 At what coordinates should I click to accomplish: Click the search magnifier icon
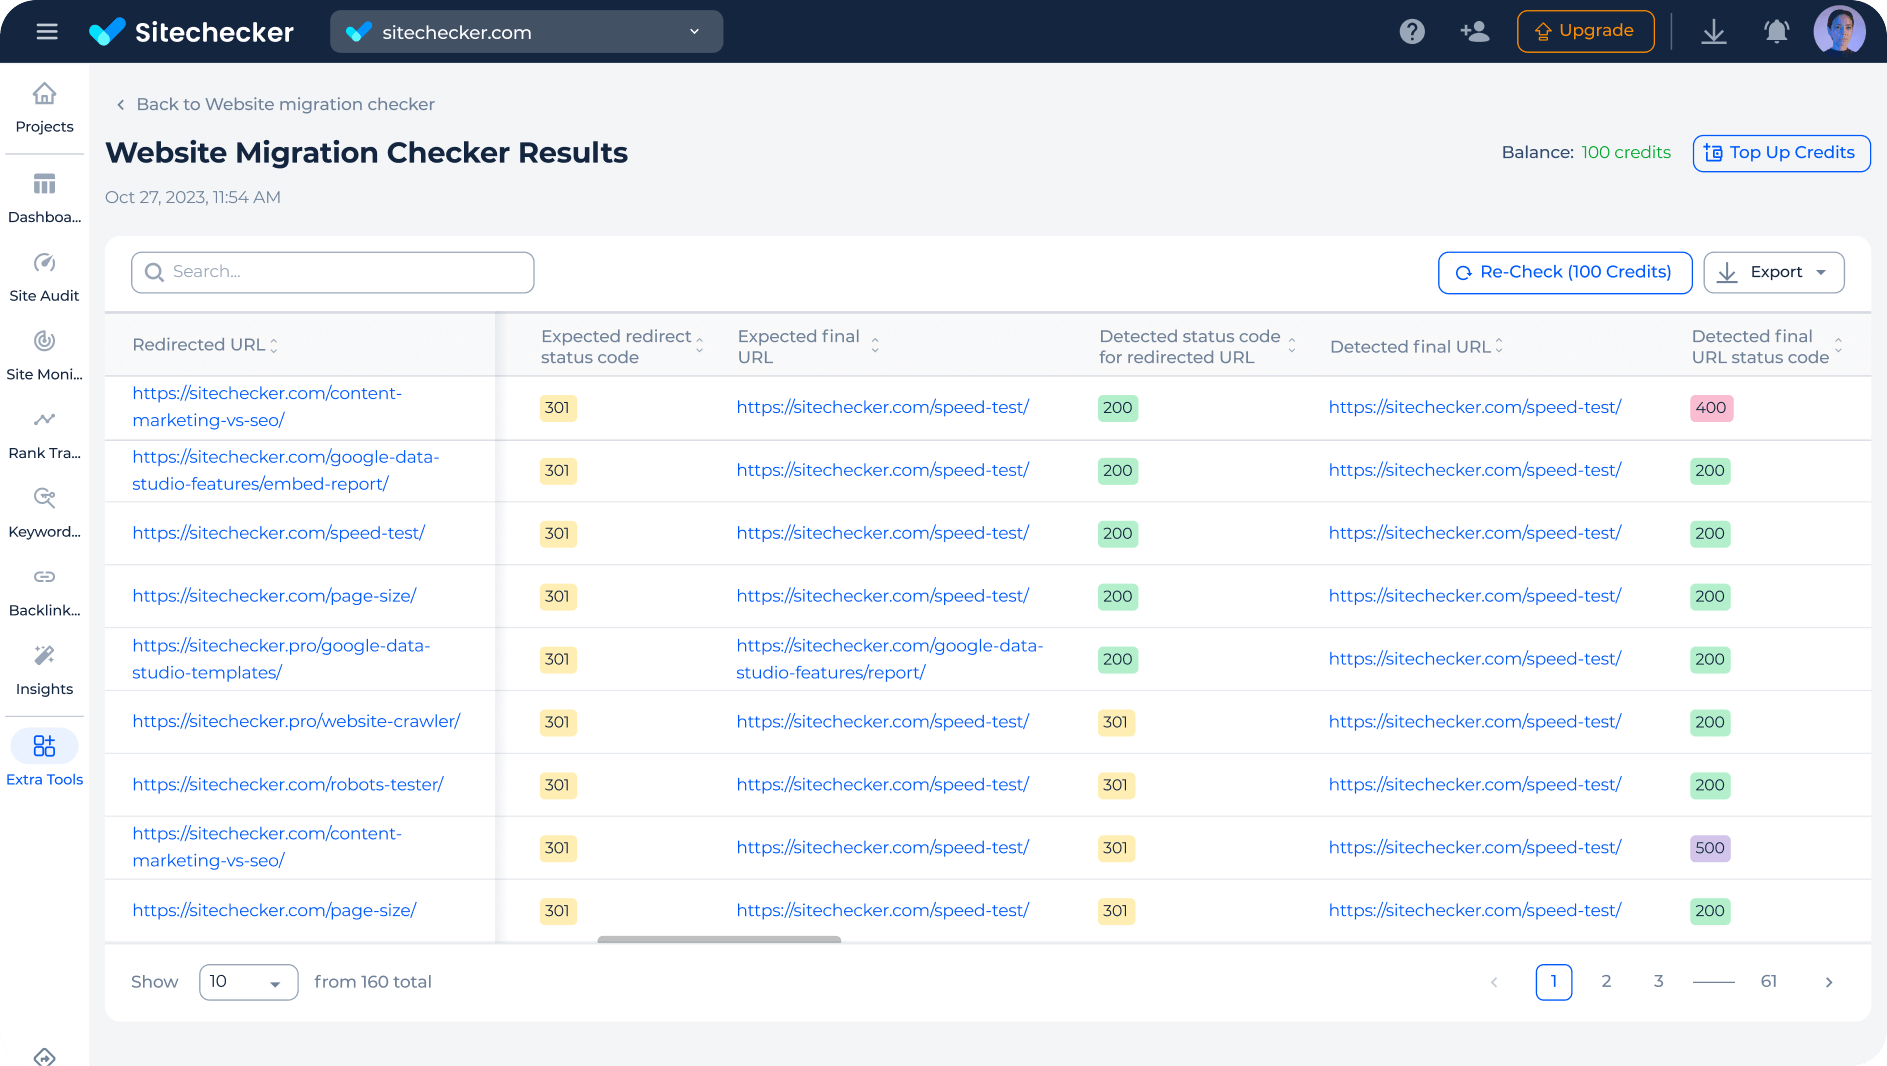click(x=154, y=272)
